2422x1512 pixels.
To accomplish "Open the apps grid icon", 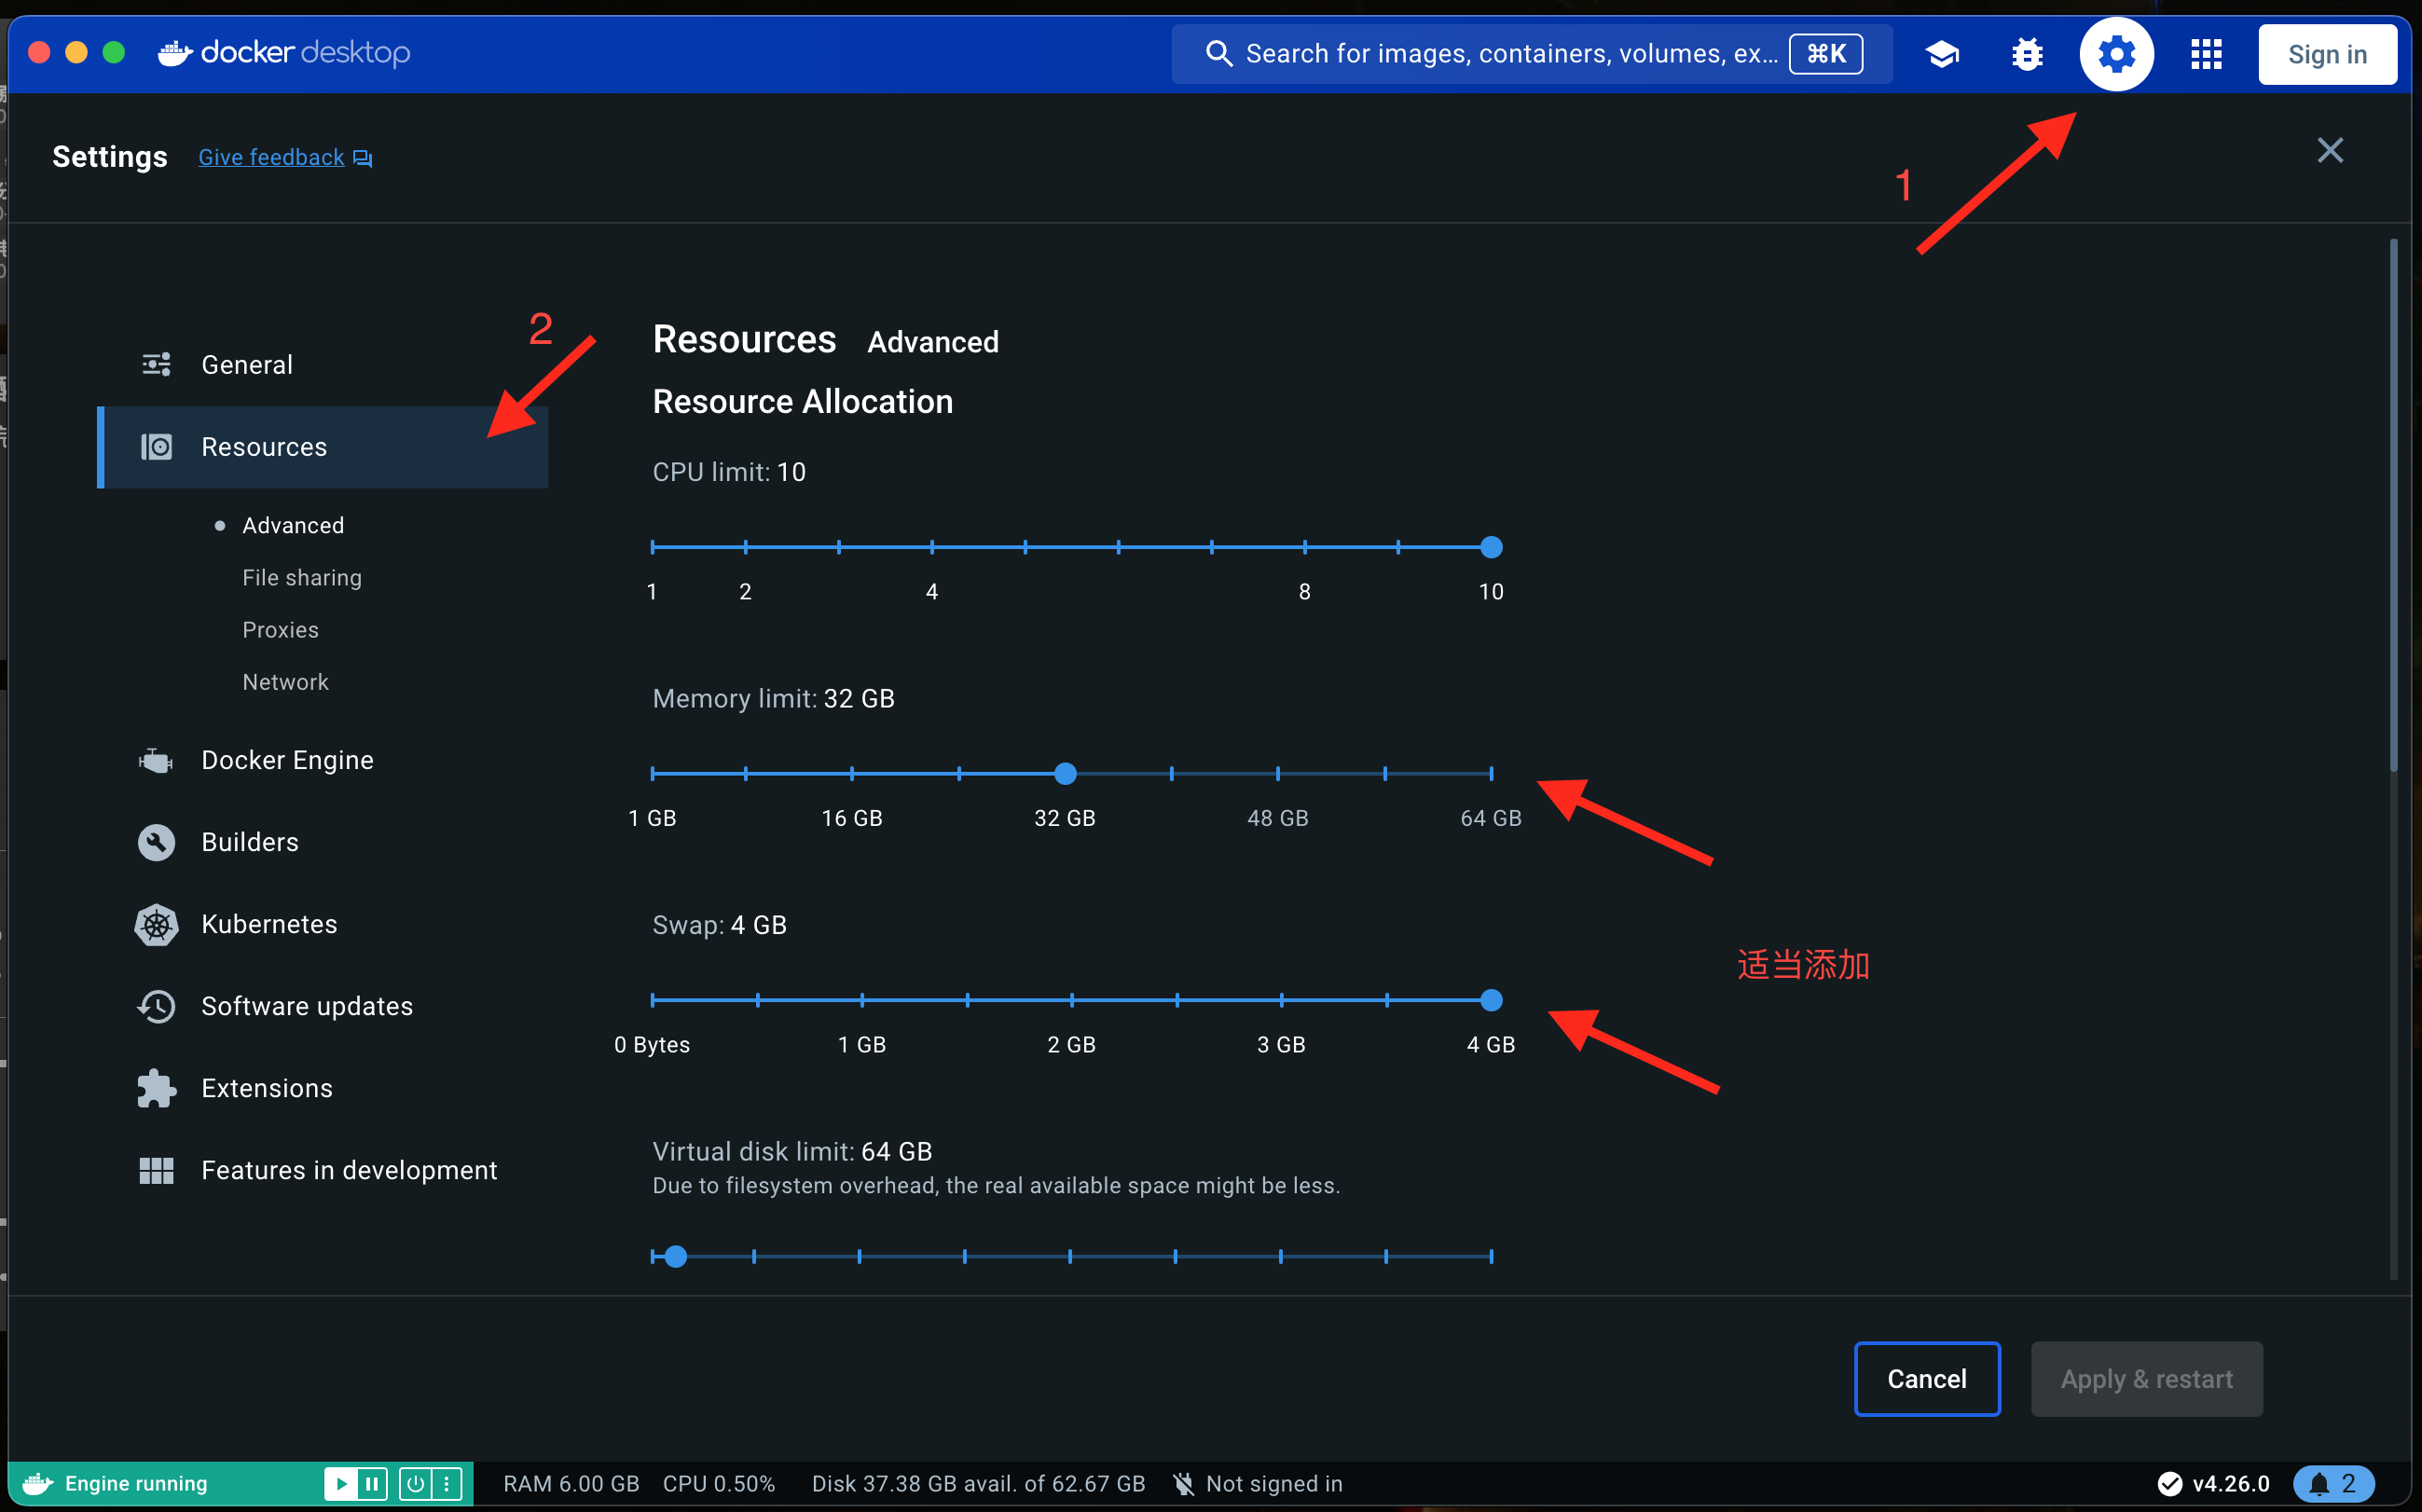I will point(2205,54).
